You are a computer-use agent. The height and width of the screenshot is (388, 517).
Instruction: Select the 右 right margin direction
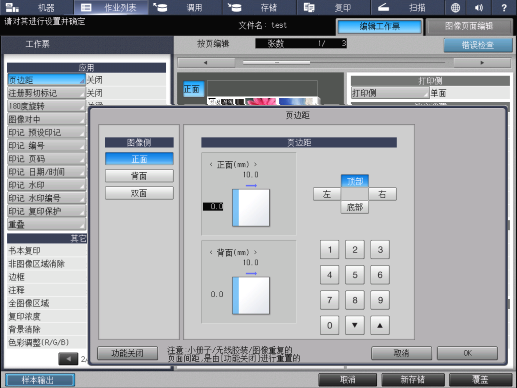tap(382, 194)
